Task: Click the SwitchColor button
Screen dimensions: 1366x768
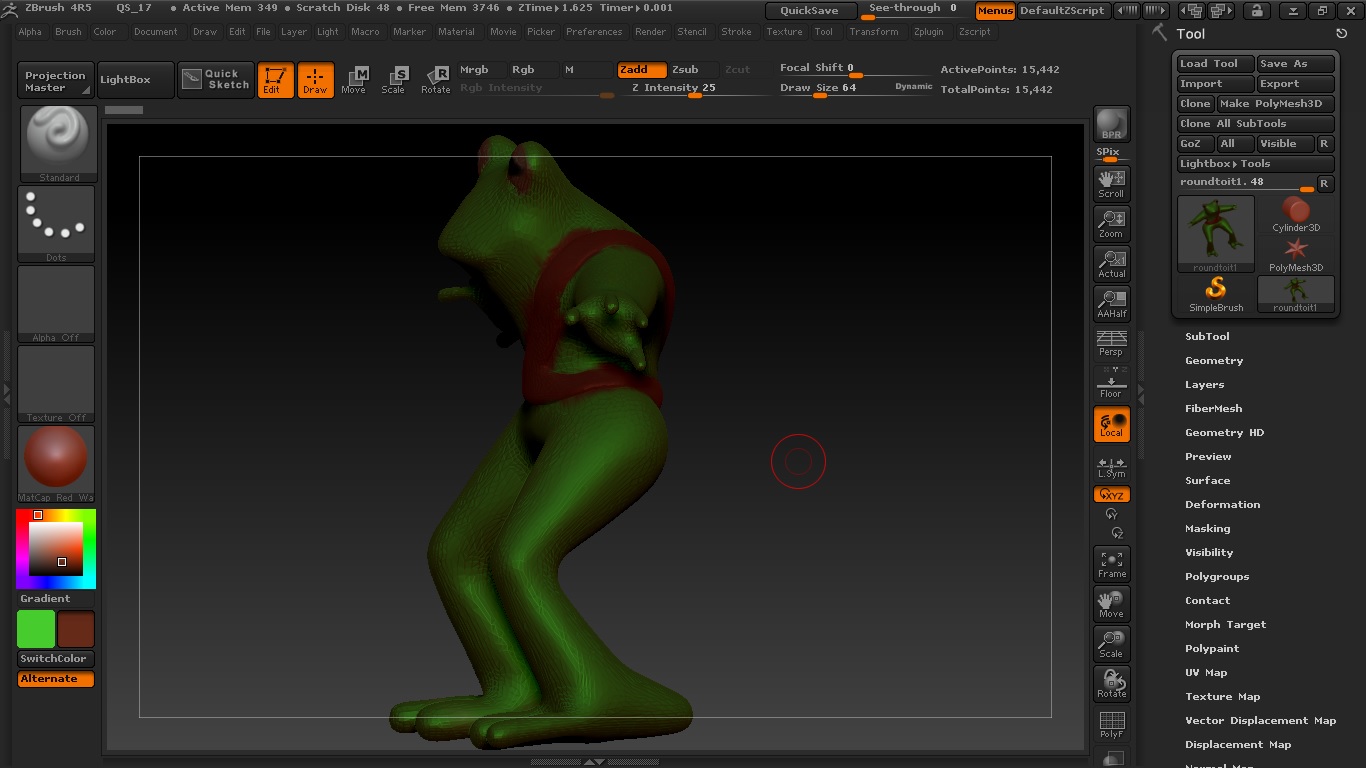Action: point(55,659)
